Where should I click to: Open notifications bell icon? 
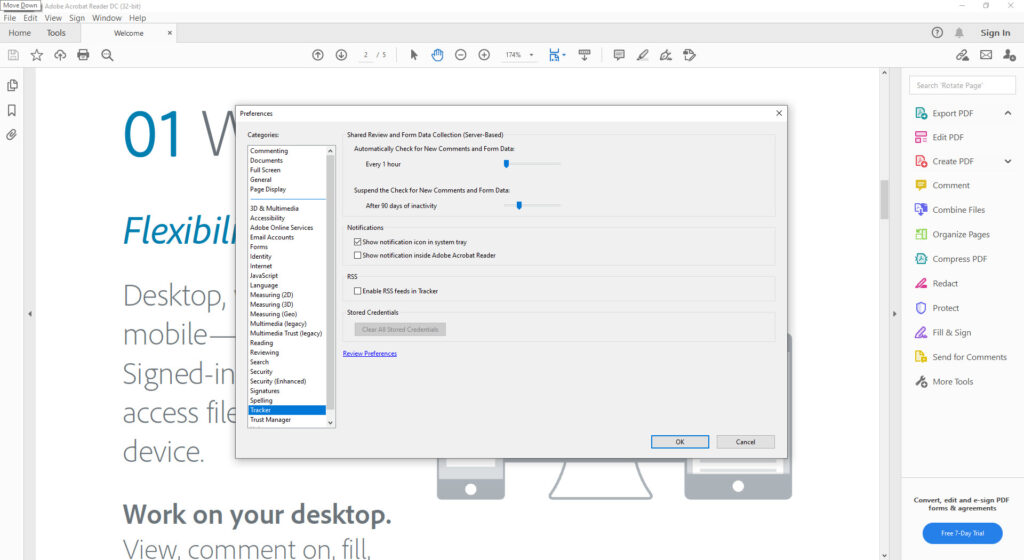coord(959,33)
